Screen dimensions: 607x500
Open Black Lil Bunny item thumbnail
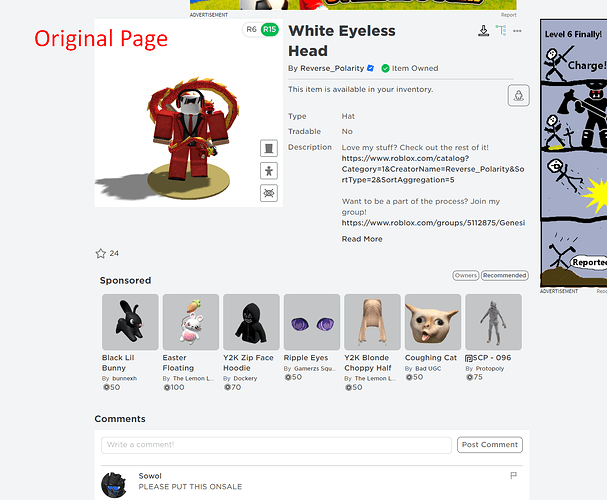coord(130,322)
